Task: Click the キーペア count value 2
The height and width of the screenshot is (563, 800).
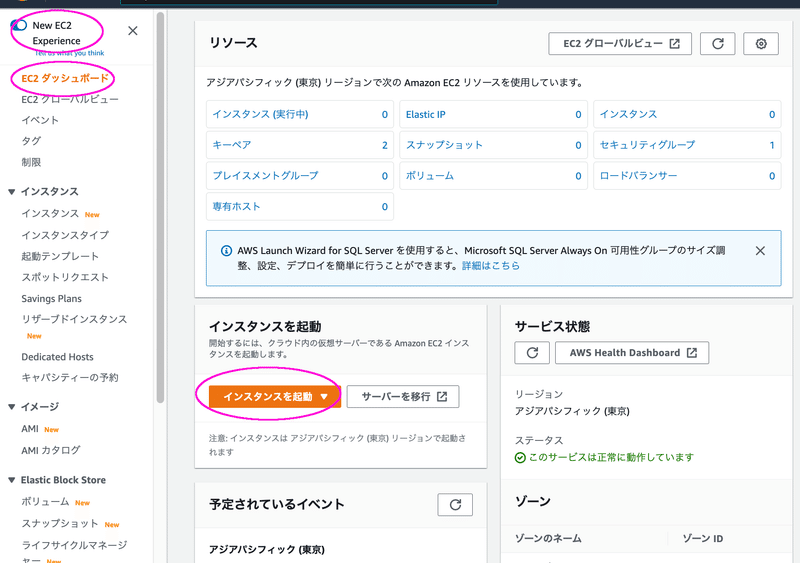Action: coord(385,145)
